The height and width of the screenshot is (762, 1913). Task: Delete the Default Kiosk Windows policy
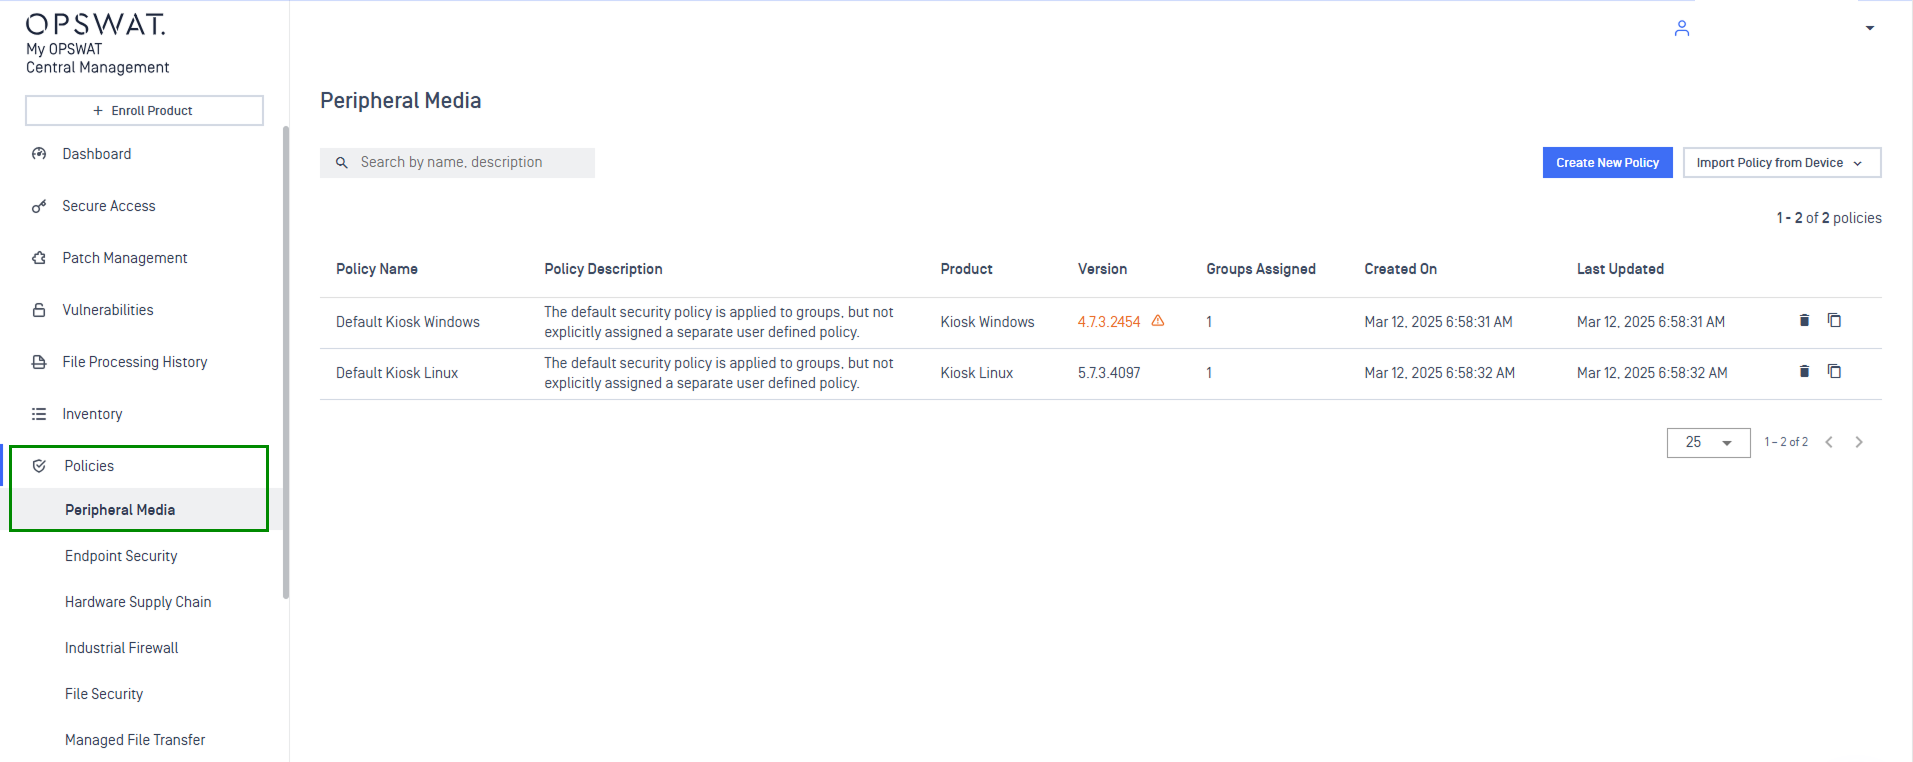coord(1804,320)
